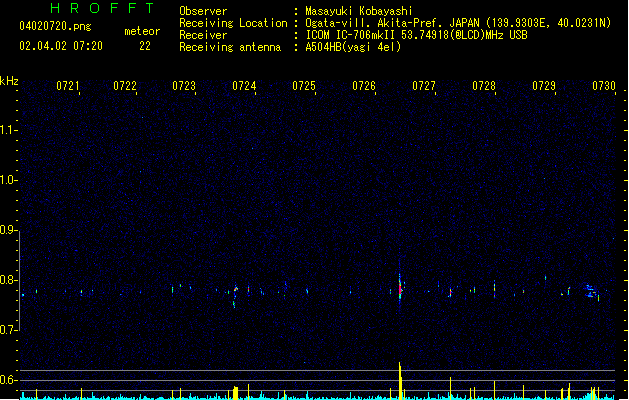
Task: Click the date stamp 02.04.02 07:20
Action: coord(61,46)
